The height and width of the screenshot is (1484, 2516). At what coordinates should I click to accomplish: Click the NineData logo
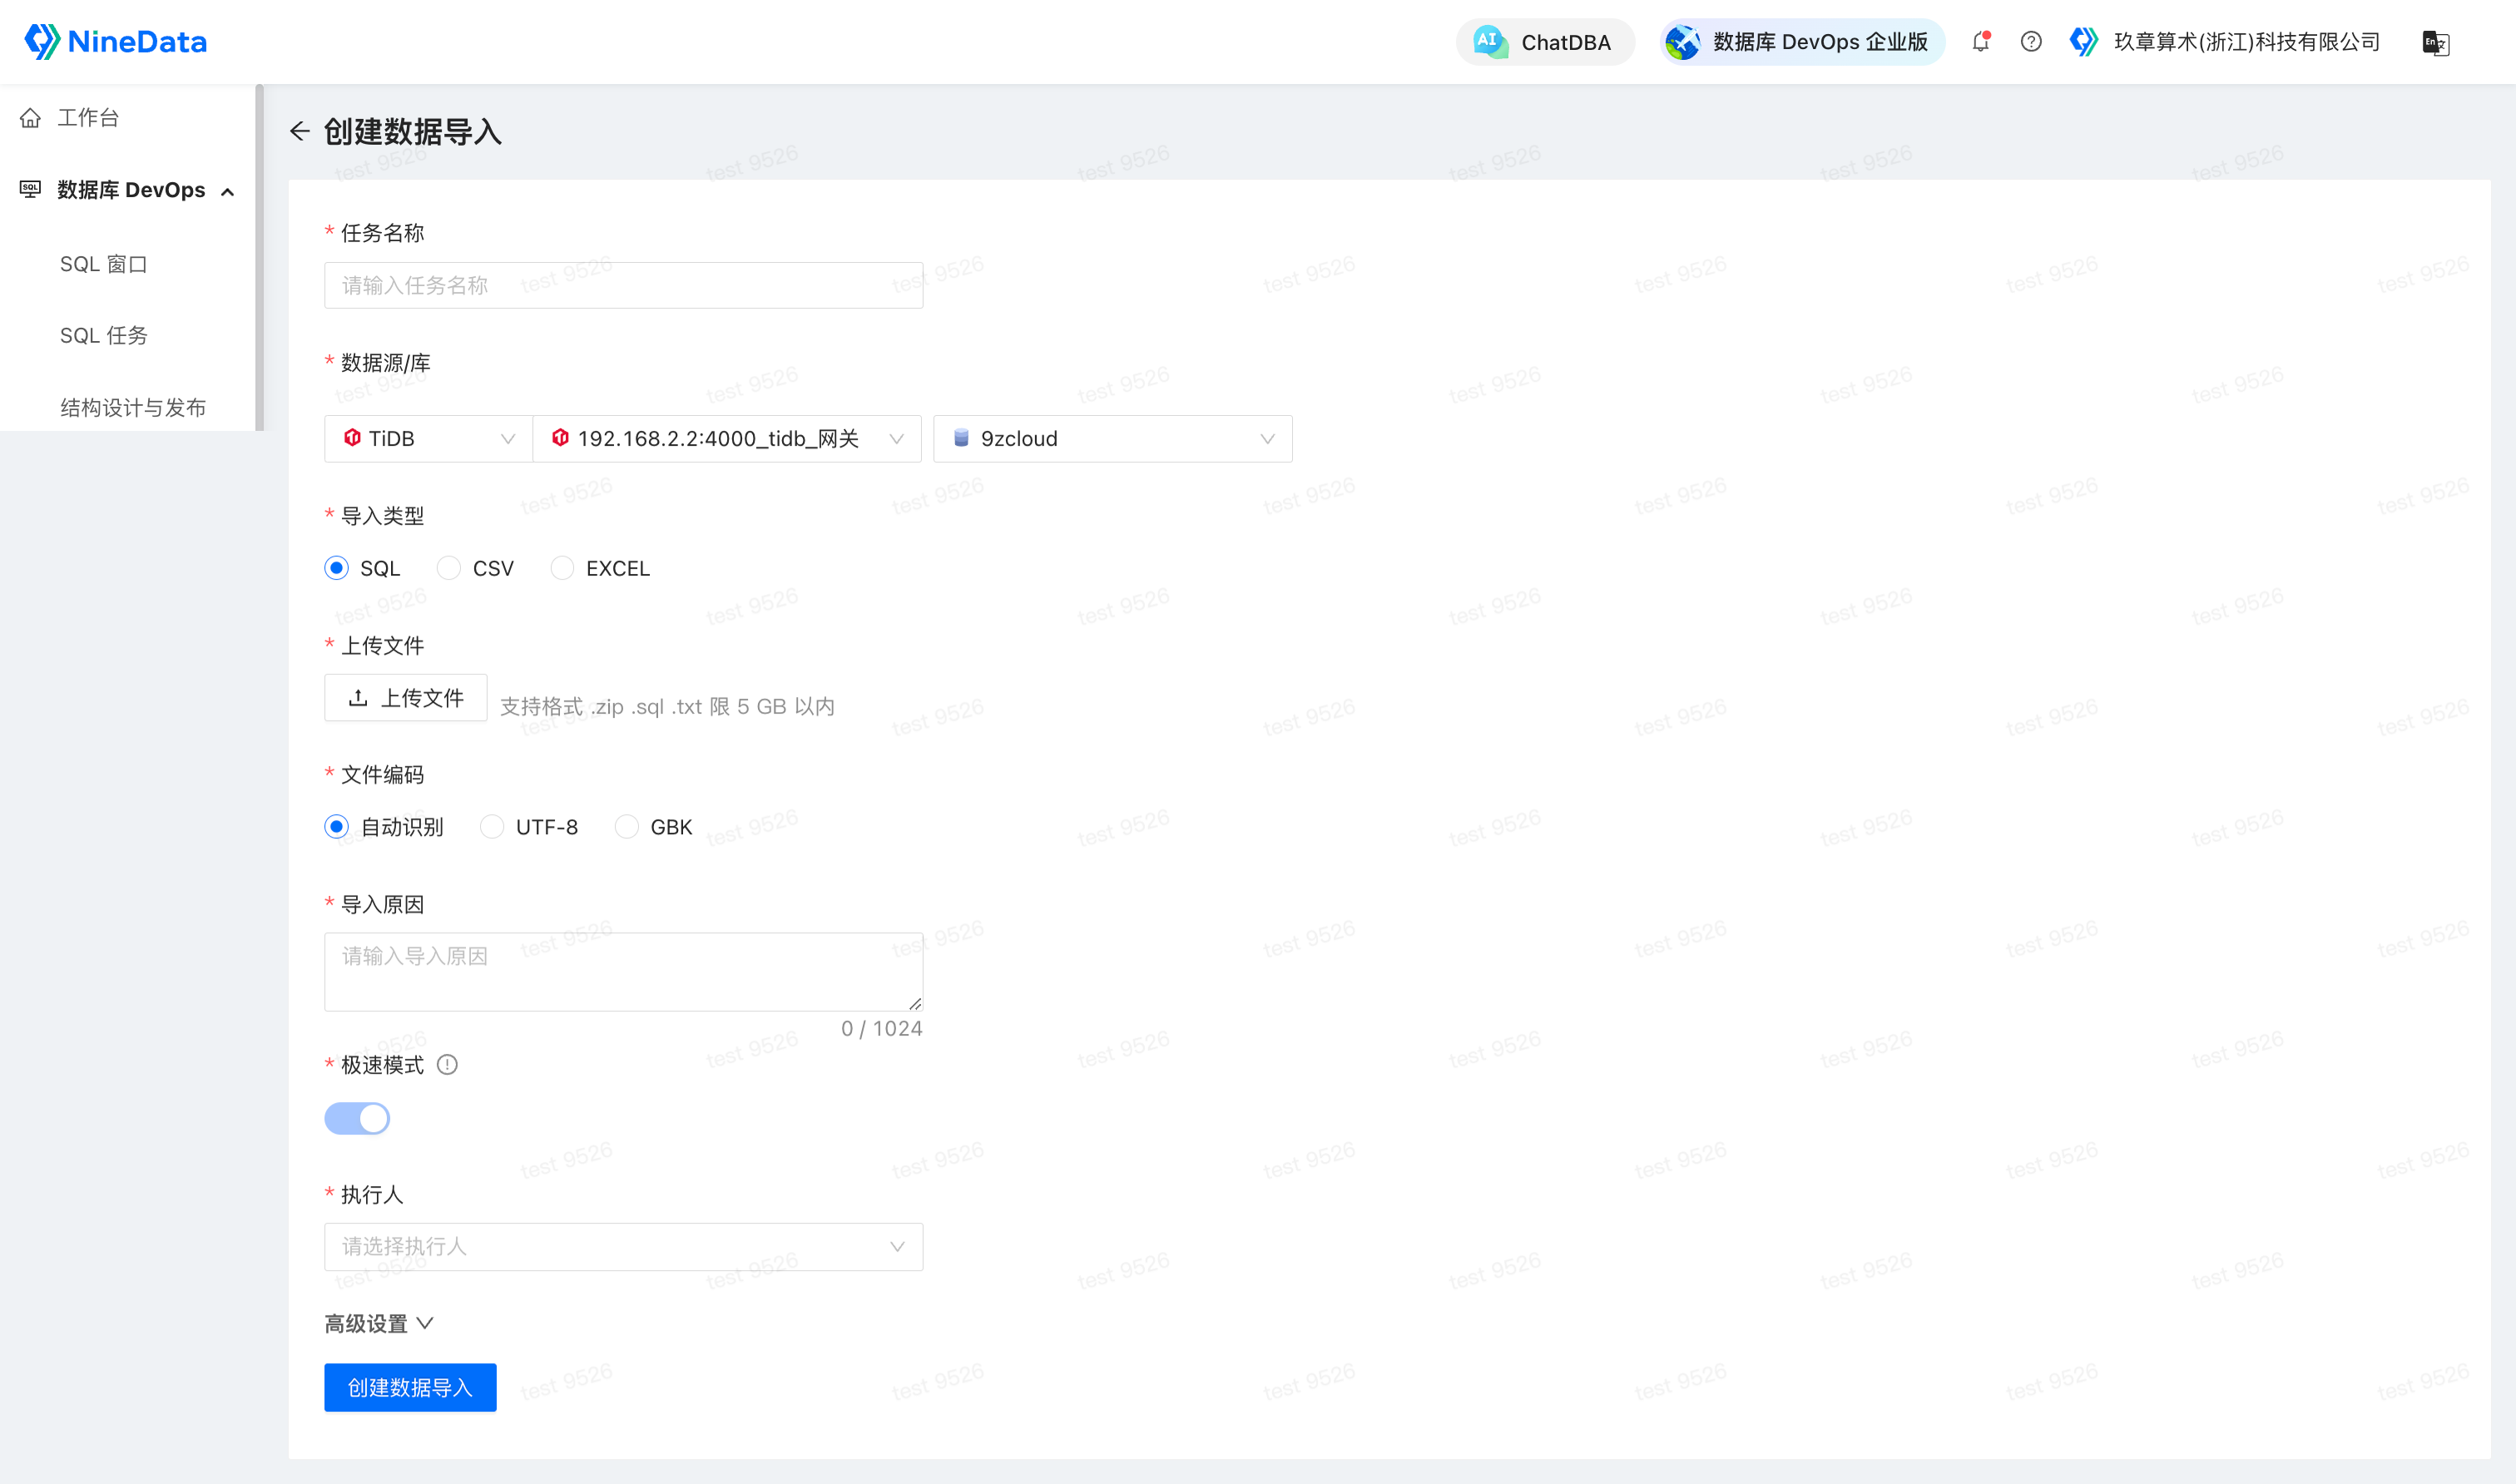click(x=115, y=41)
